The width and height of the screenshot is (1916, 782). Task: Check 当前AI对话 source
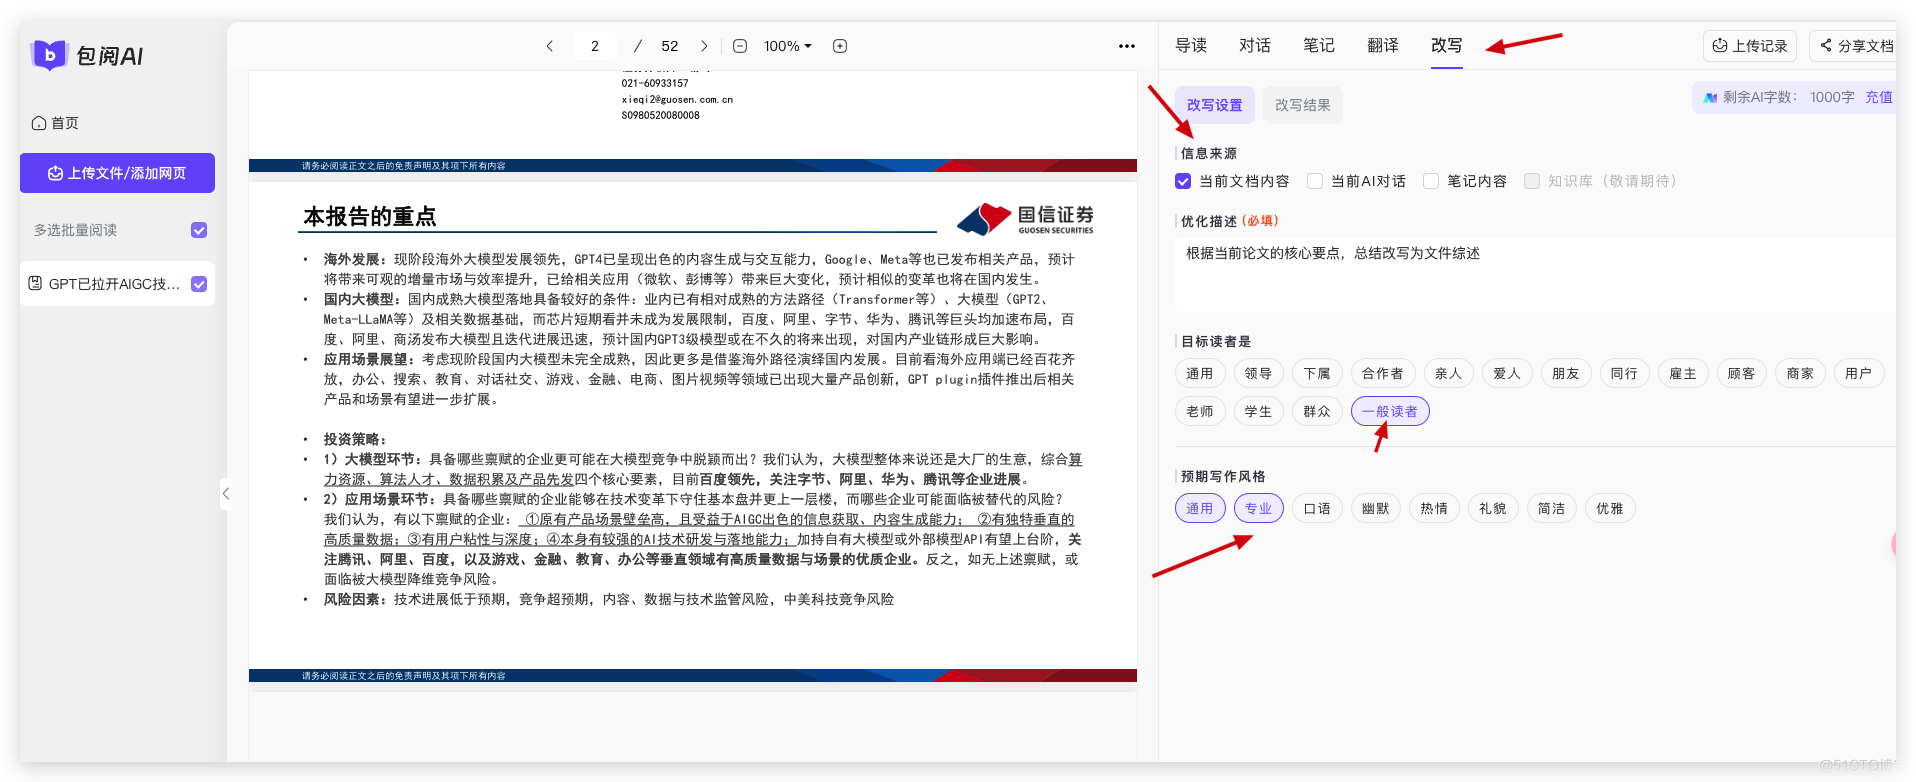1315,181
